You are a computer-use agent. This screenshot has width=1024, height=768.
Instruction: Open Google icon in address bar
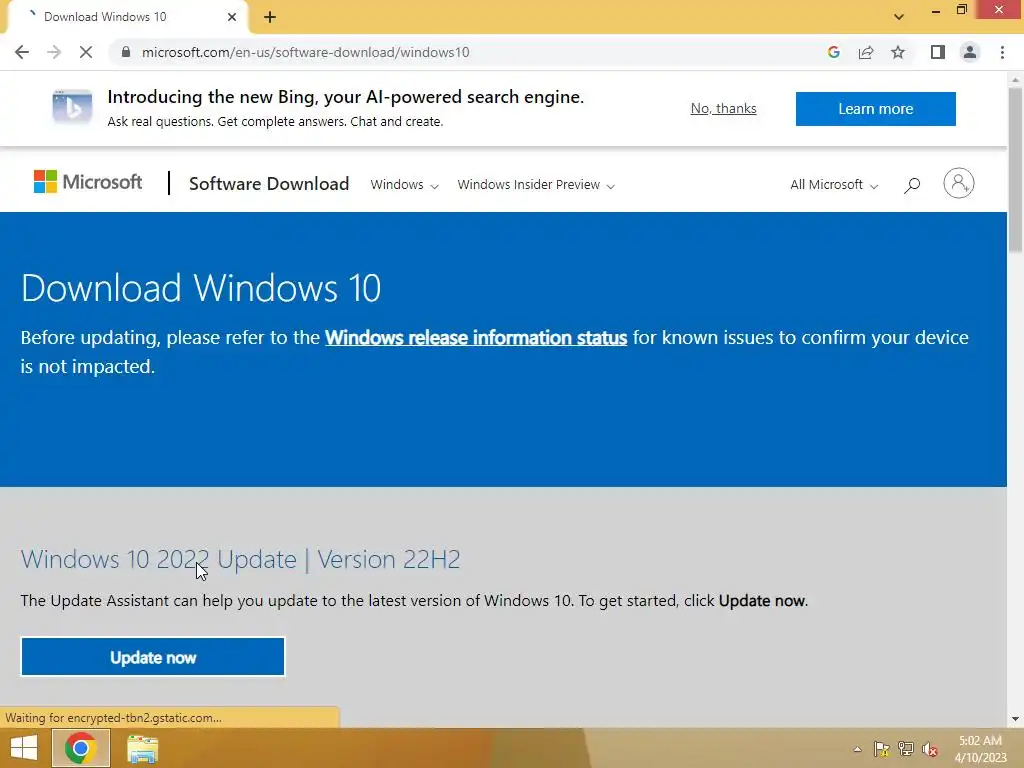click(833, 52)
